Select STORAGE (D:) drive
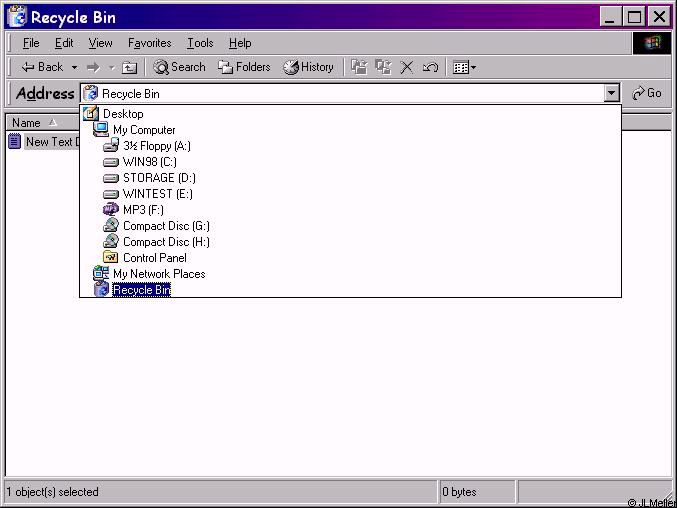 tap(159, 178)
